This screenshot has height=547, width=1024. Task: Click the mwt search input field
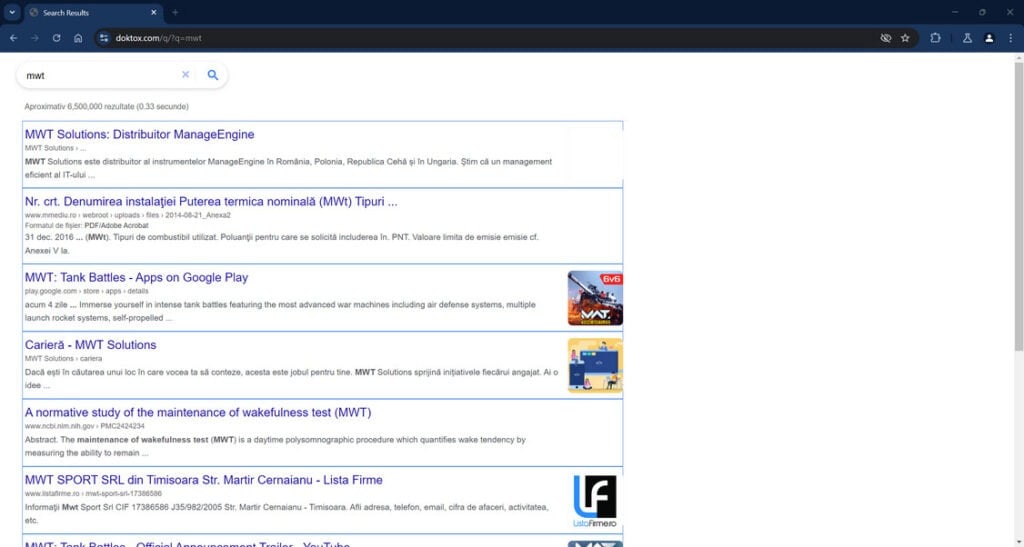click(100, 75)
